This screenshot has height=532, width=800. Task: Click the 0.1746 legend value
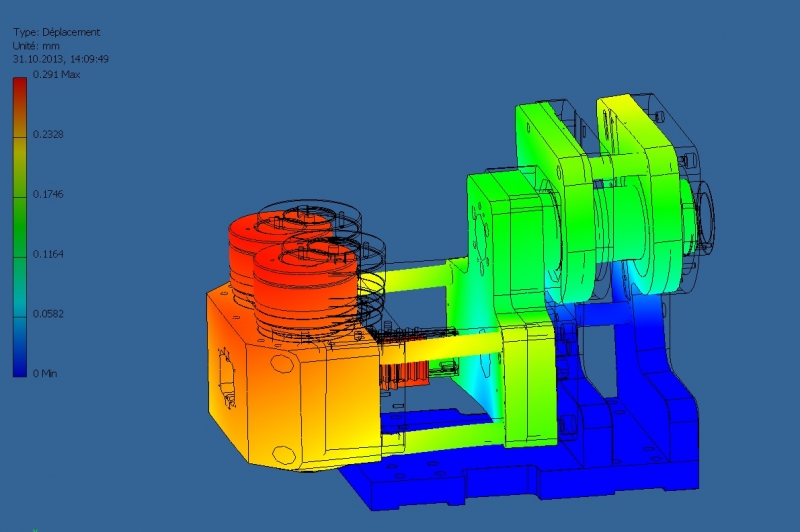[x=48, y=194]
